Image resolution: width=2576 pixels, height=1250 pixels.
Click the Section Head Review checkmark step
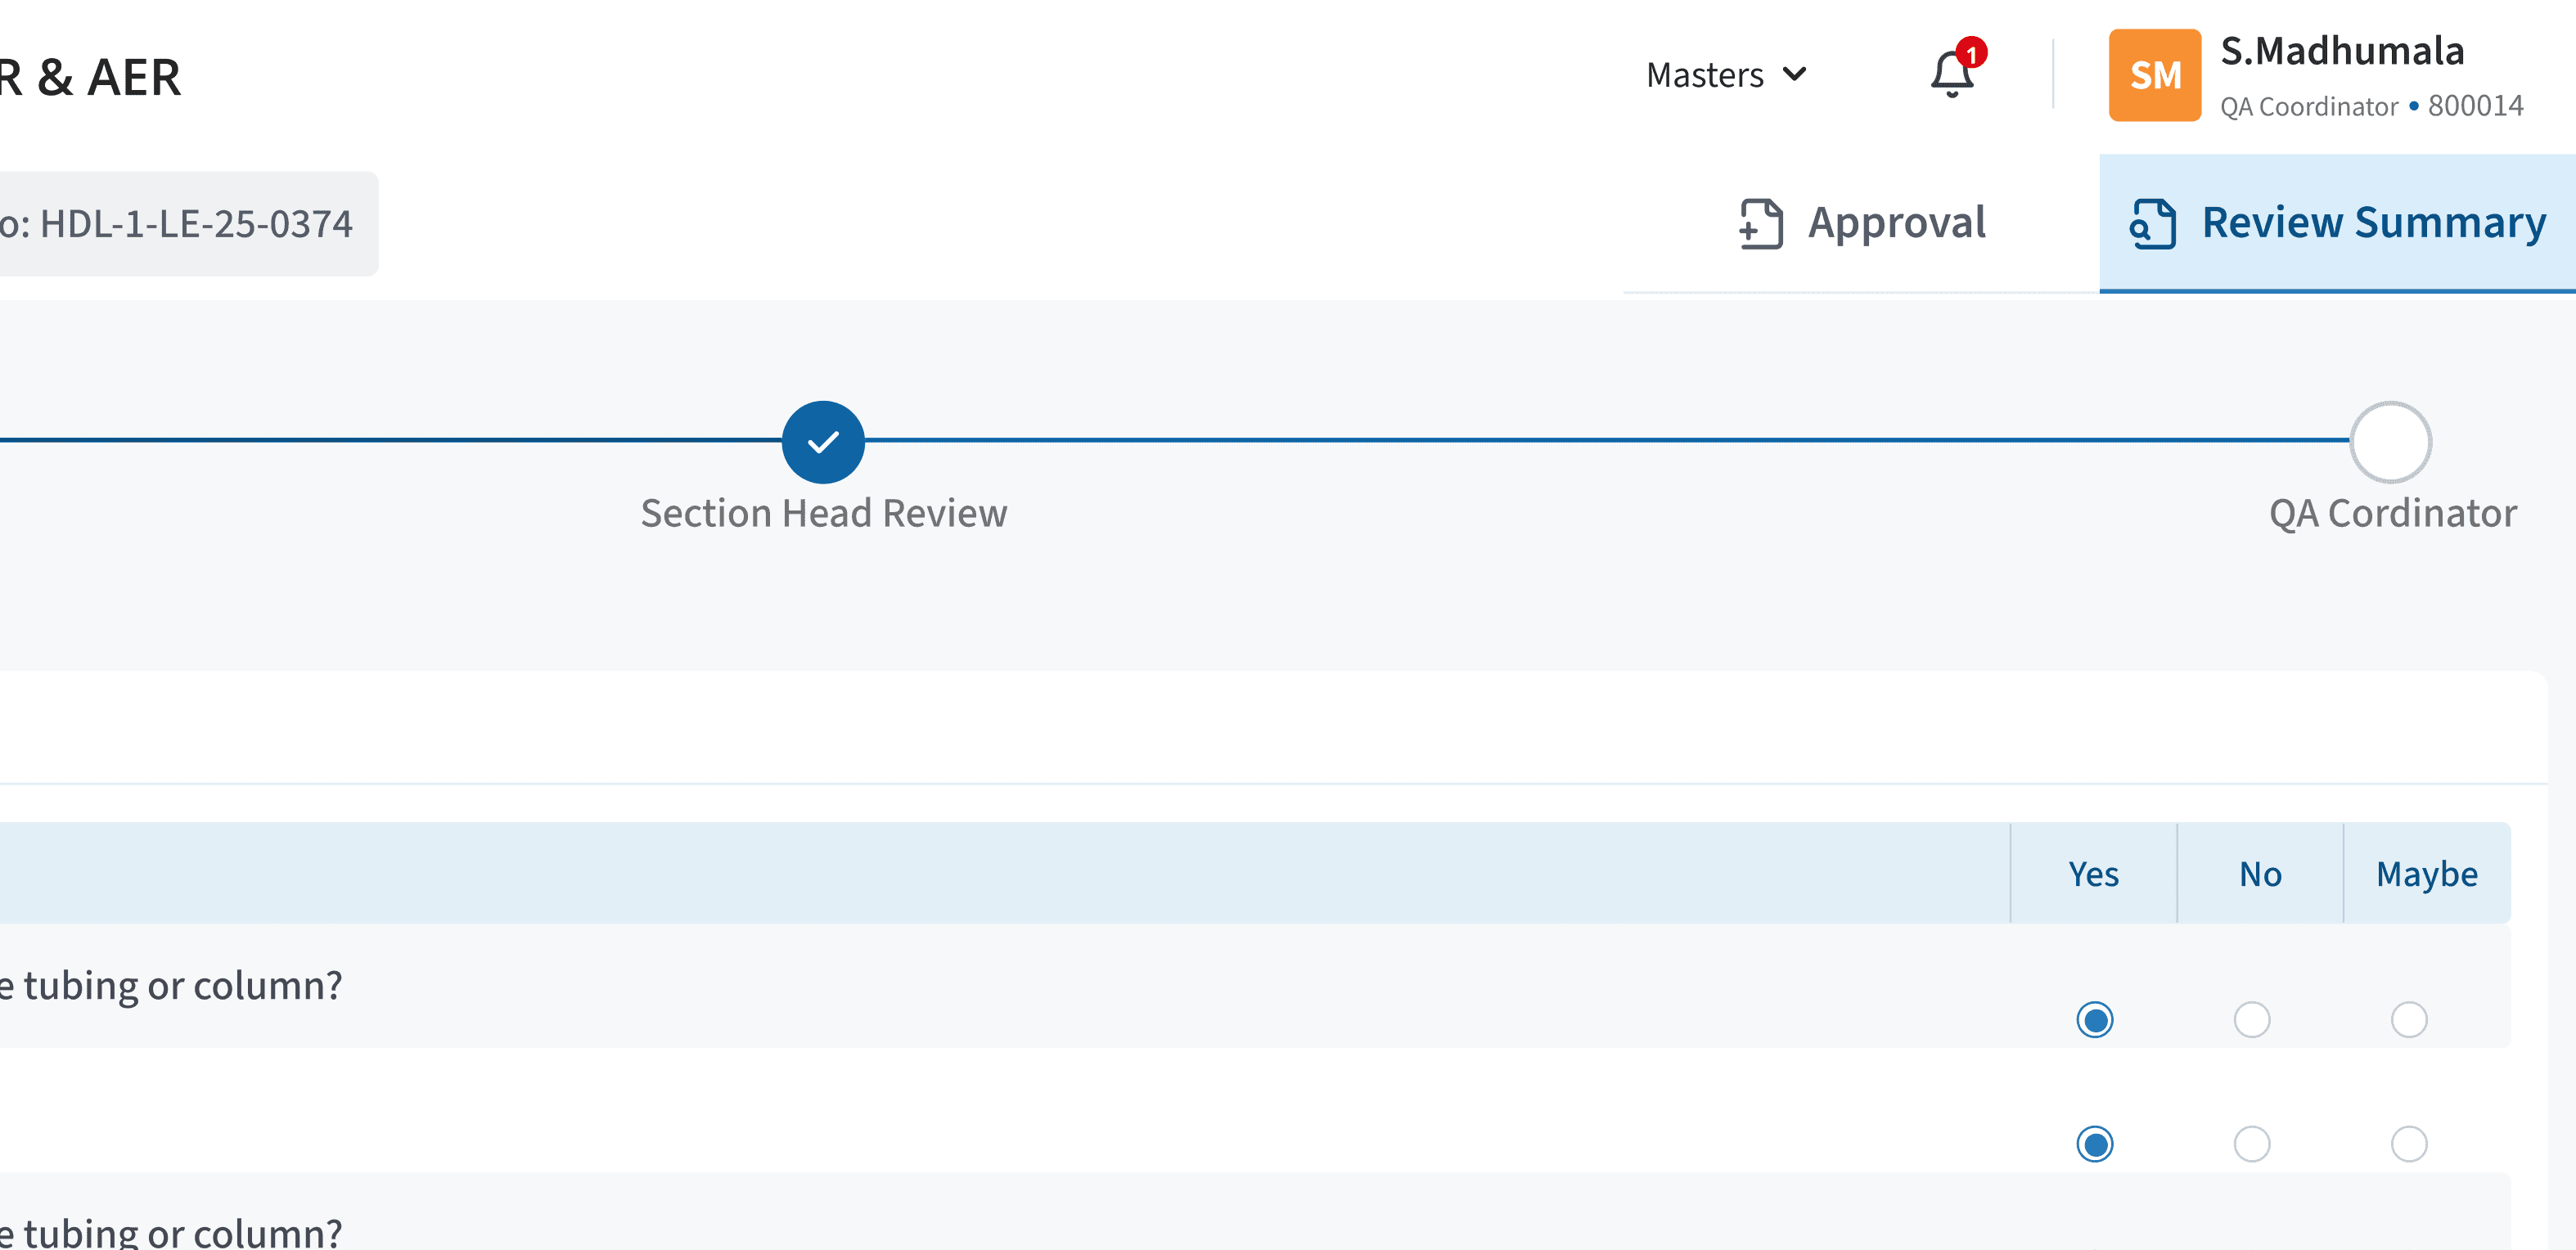click(x=822, y=442)
